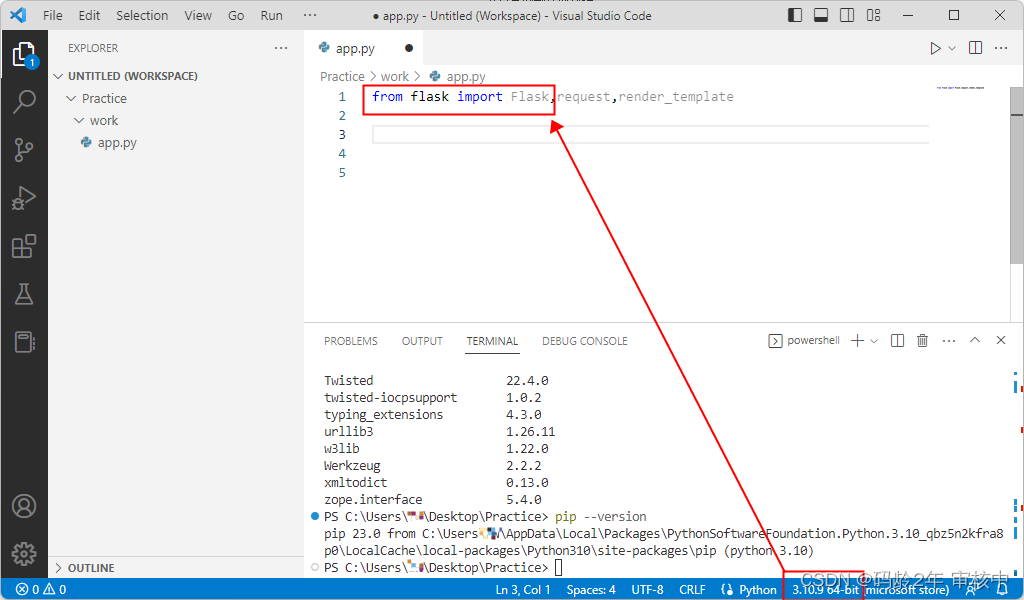Open editor More Actions ellipsis
1024x600 pixels.
pyautogui.click(x=1001, y=48)
